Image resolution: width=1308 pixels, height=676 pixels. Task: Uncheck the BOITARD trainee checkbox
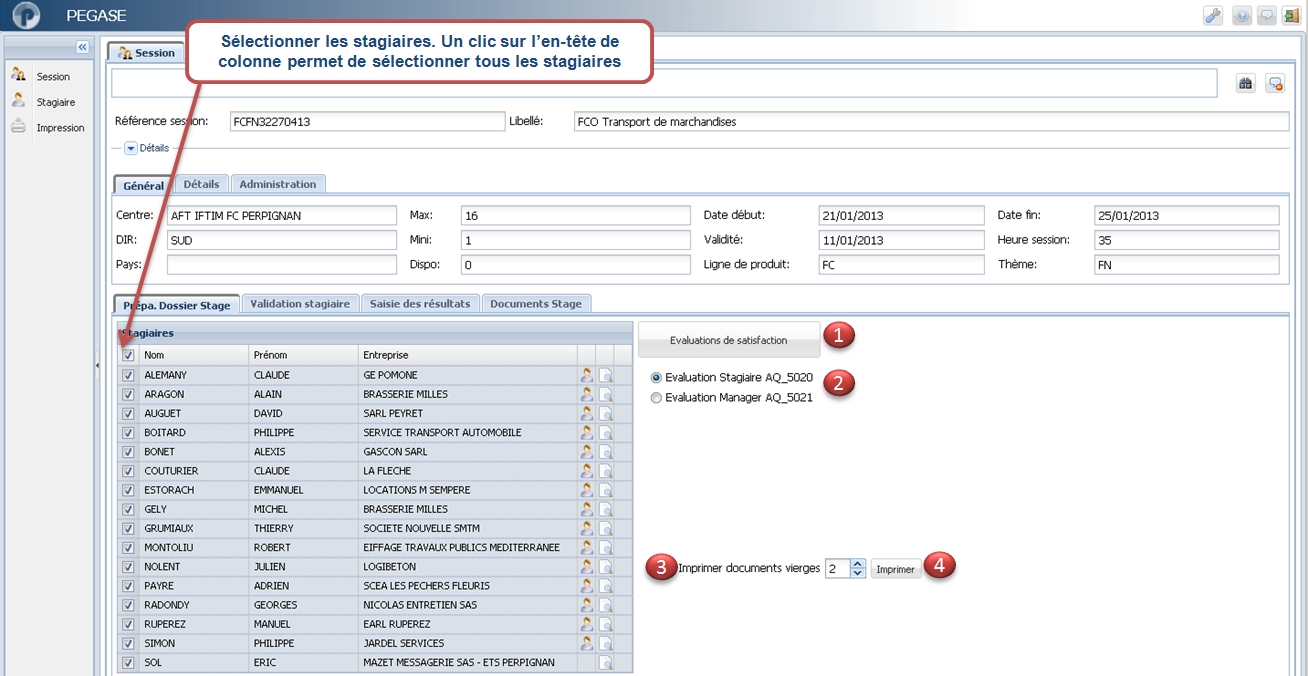(128, 433)
